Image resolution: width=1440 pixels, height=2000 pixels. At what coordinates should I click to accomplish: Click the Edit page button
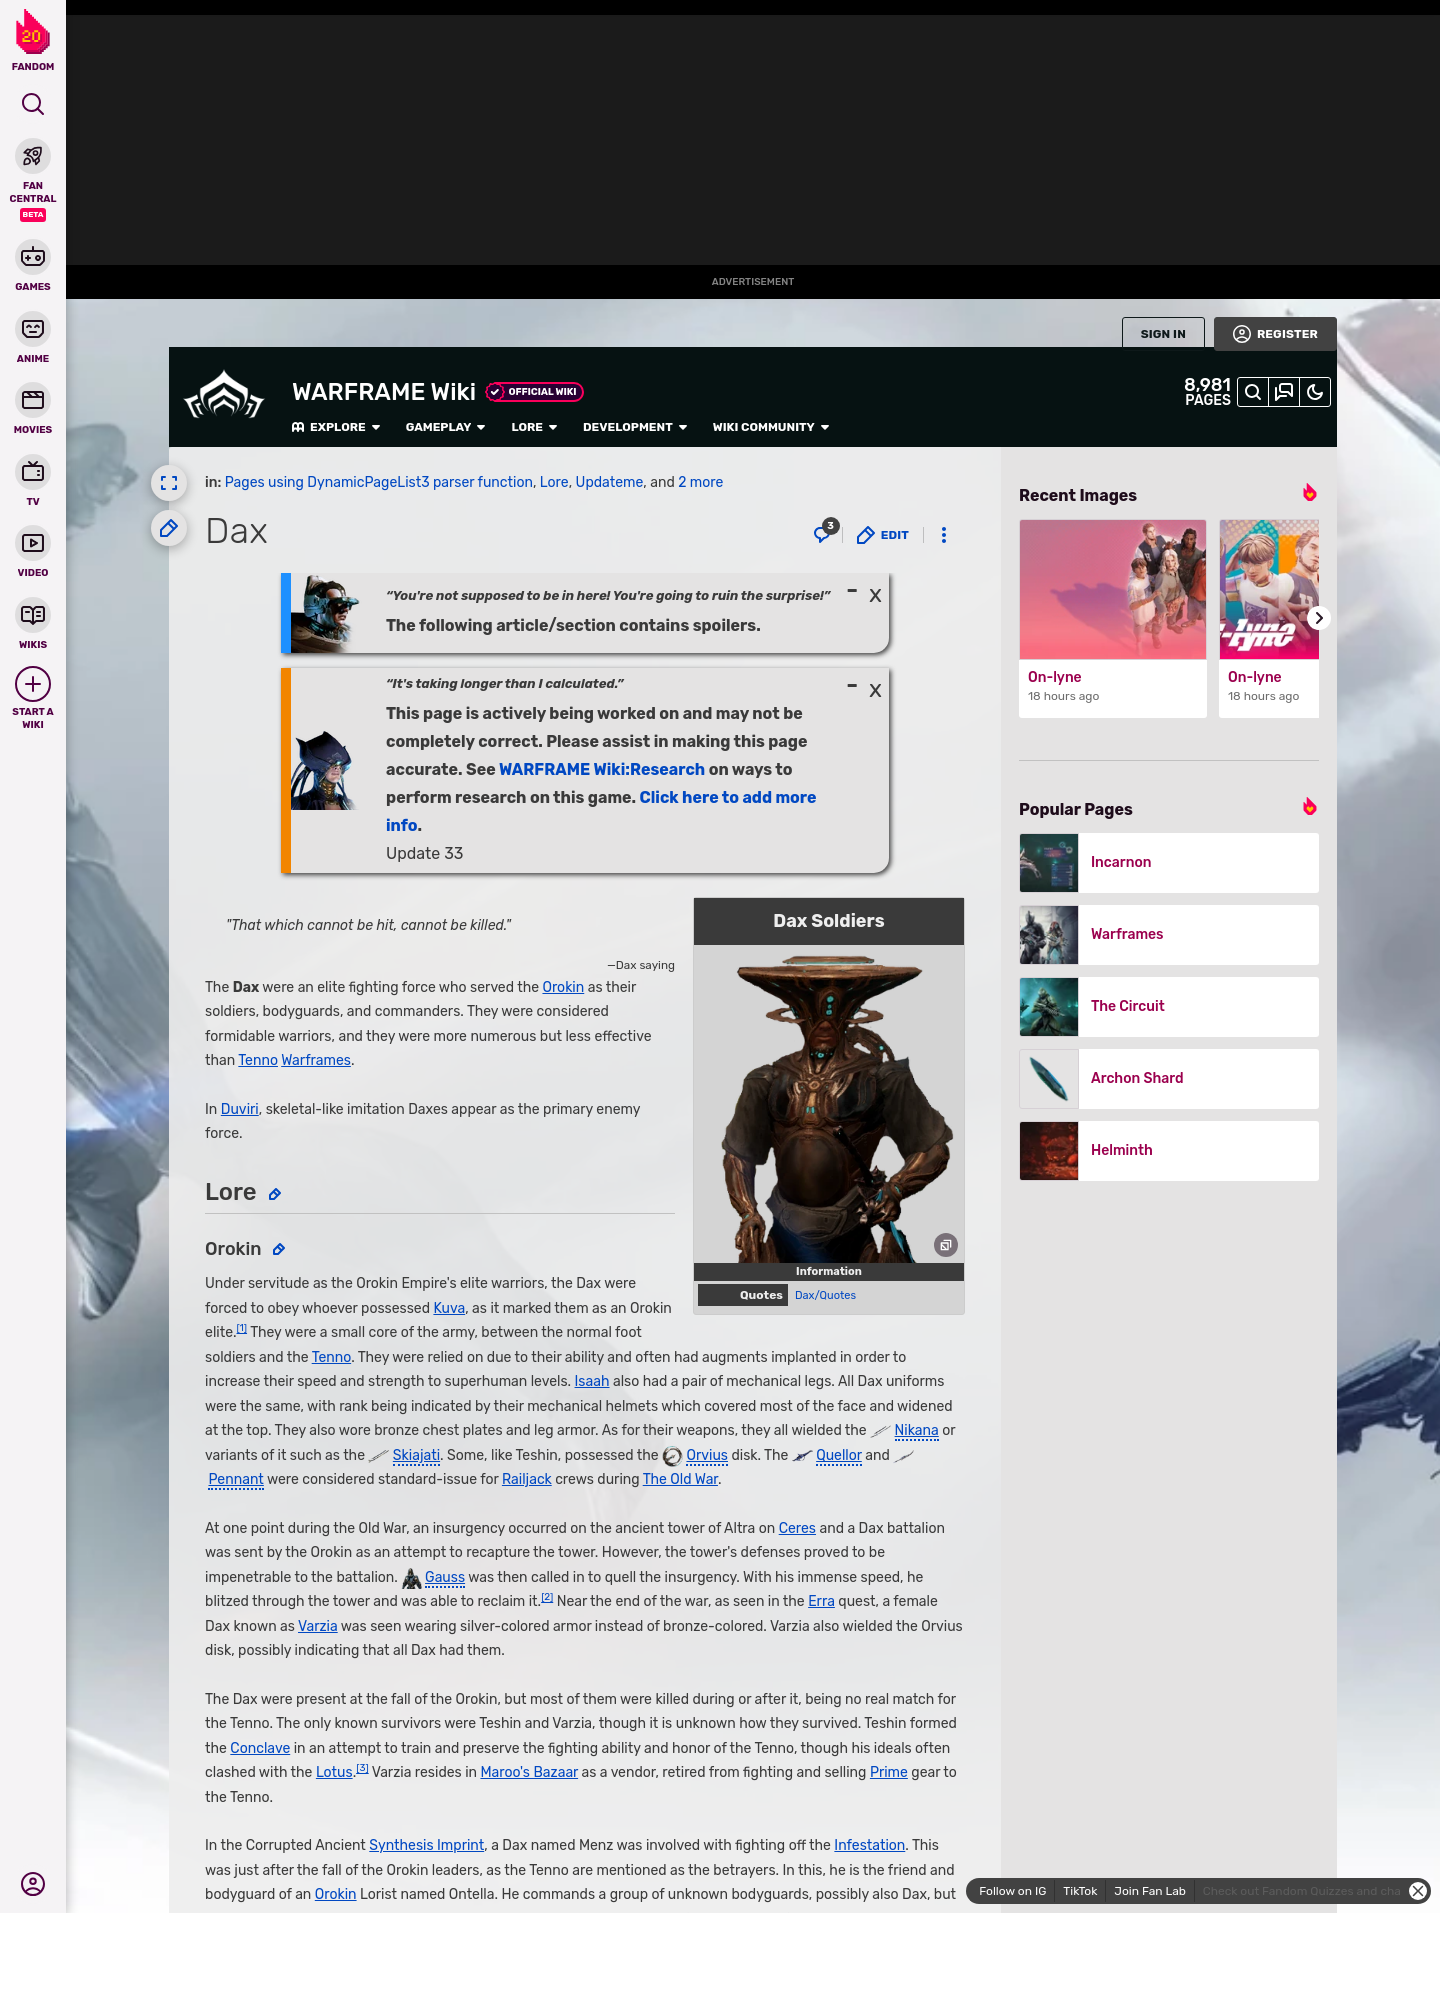tap(883, 535)
